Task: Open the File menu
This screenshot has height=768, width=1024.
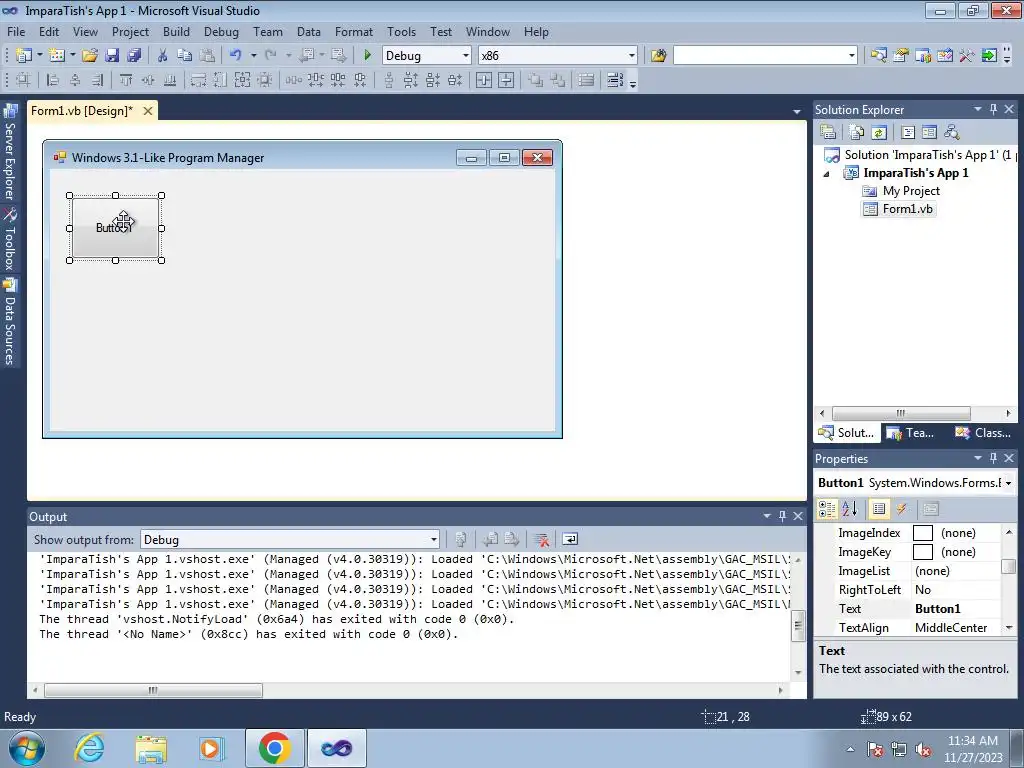Action: 16,31
